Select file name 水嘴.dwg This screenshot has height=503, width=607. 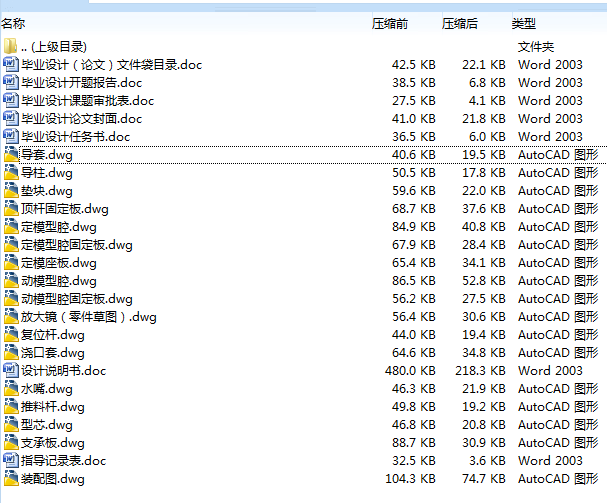[47, 389]
